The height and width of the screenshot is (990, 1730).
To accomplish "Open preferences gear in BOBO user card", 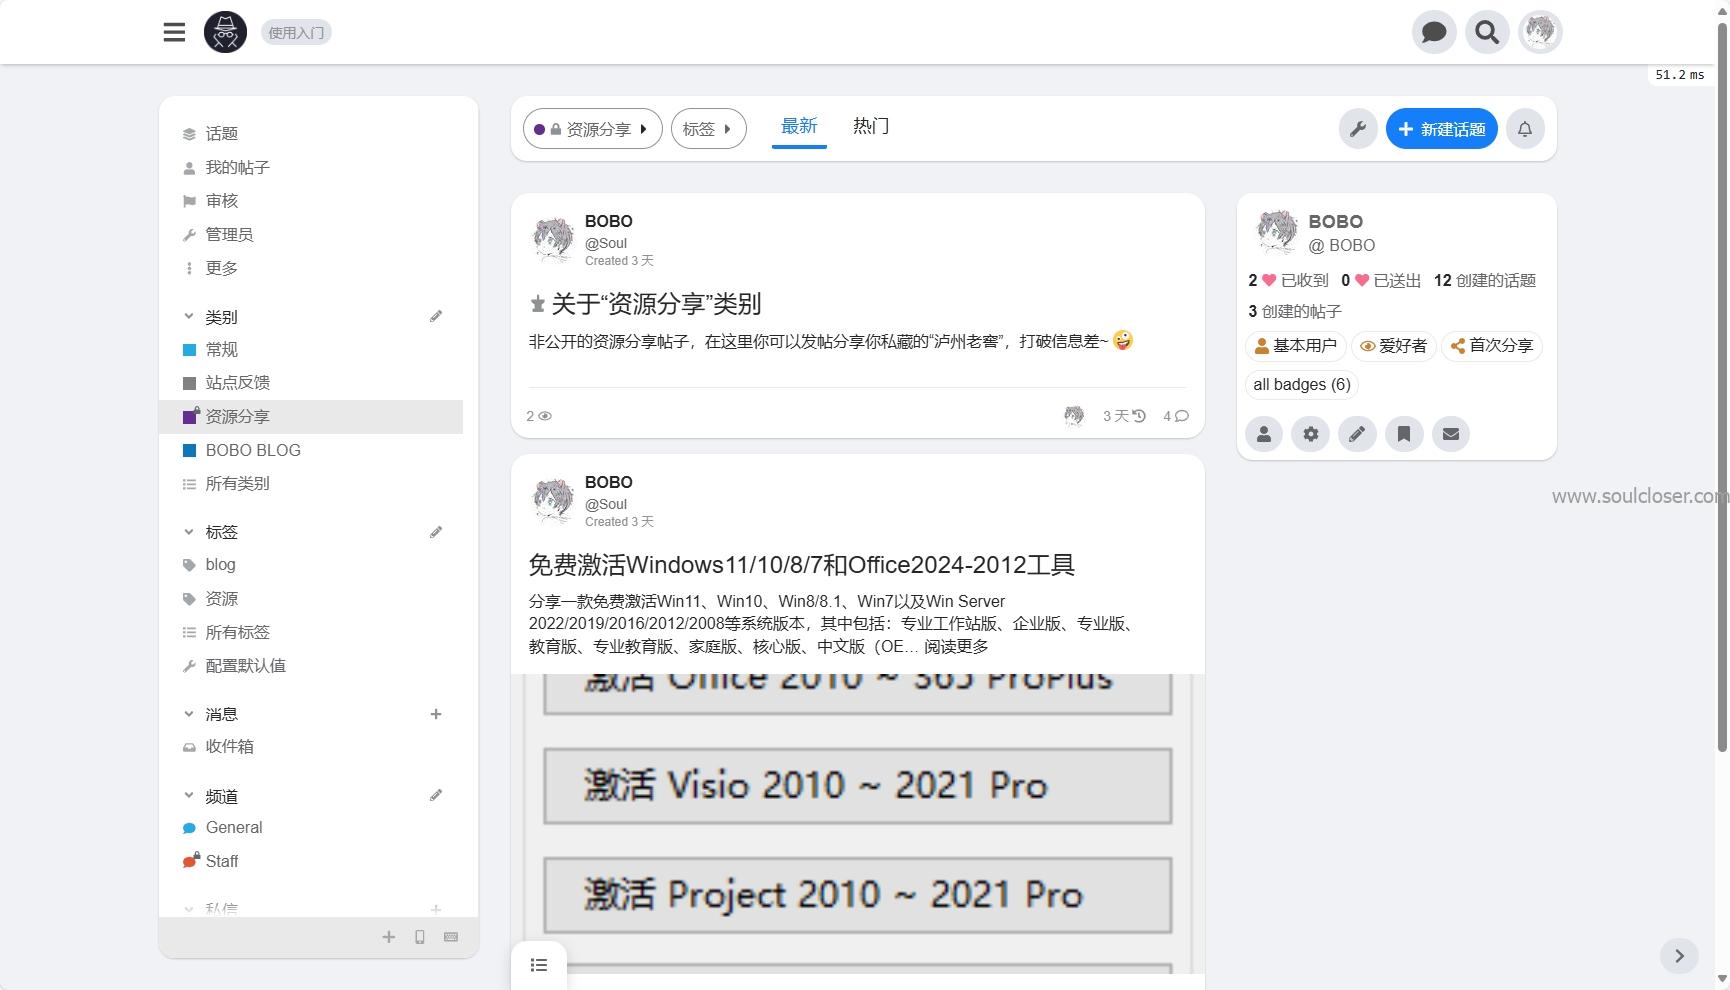I will pyautogui.click(x=1311, y=434).
